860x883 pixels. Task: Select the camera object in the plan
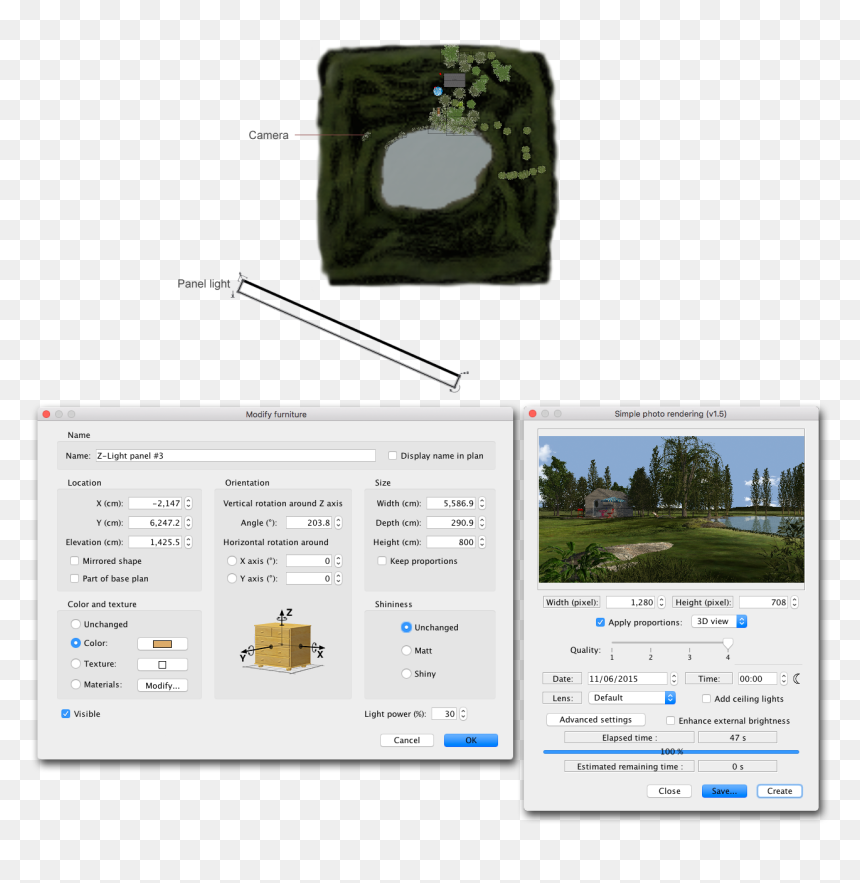point(366,135)
